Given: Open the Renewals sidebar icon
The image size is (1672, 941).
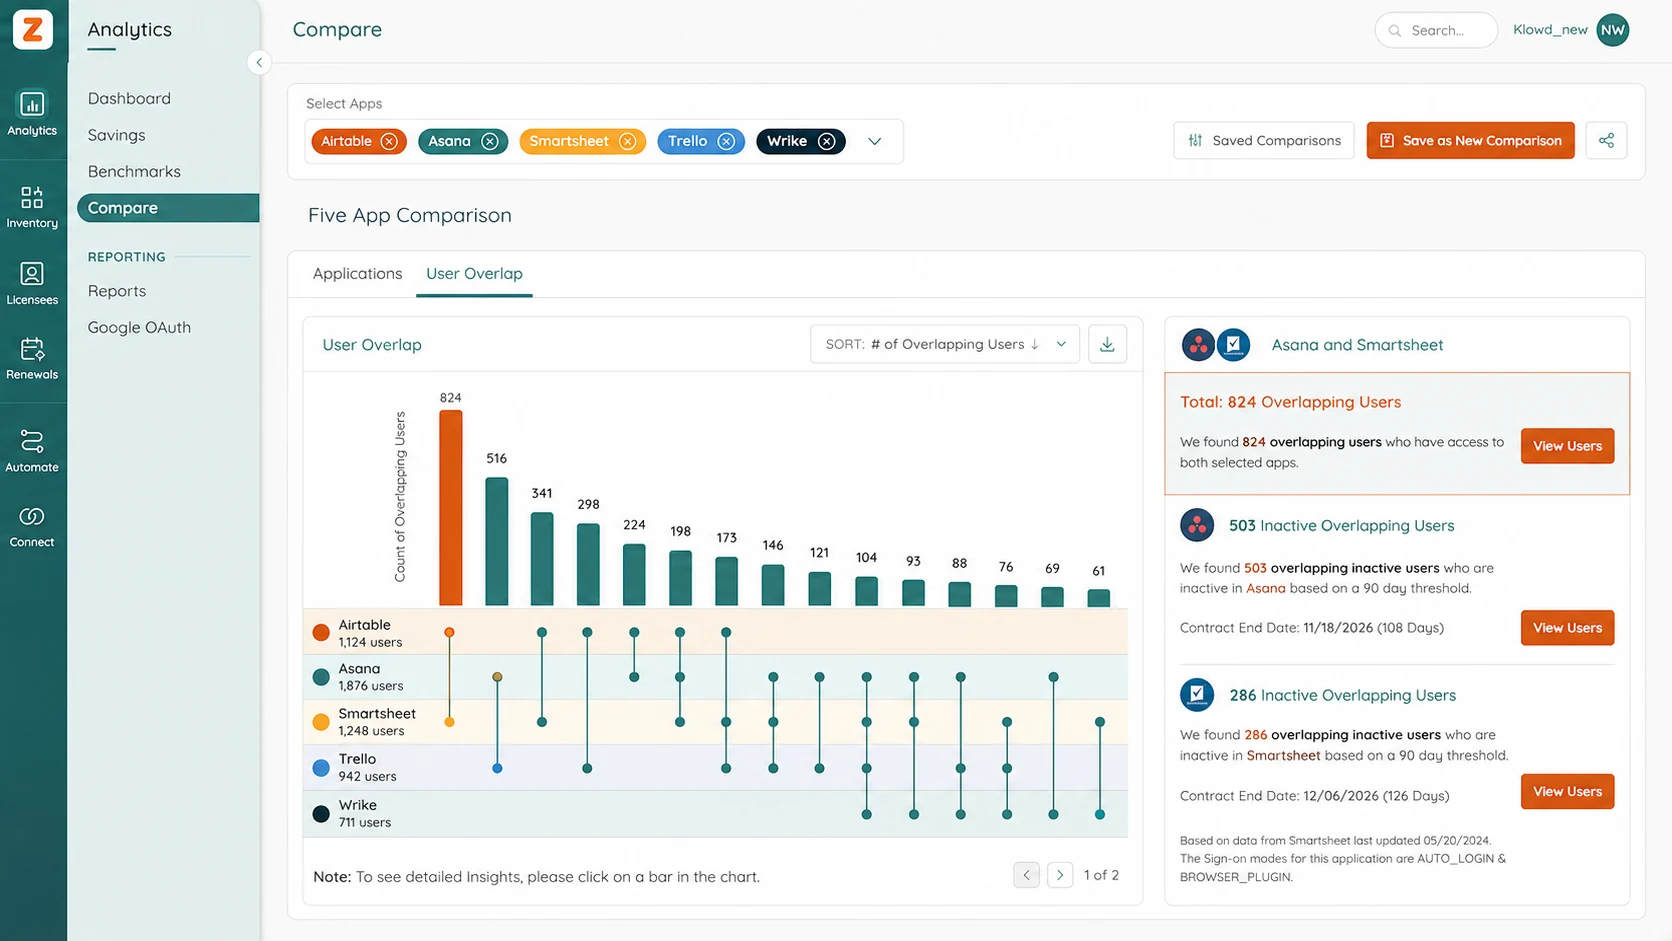Looking at the screenshot, I should (32, 358).
